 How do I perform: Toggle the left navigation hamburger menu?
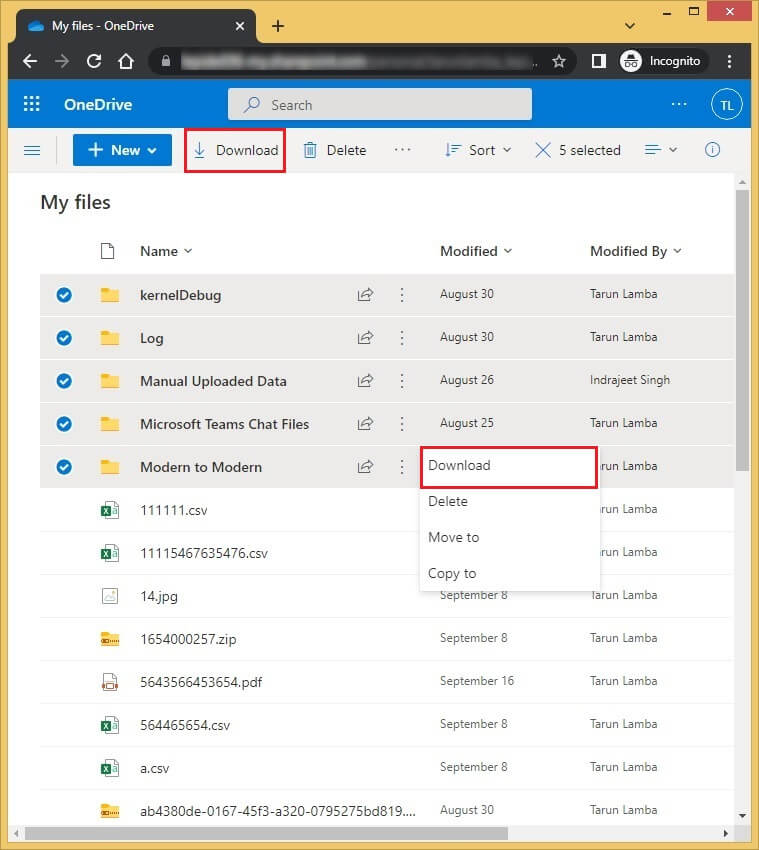(x=32, y=150)
